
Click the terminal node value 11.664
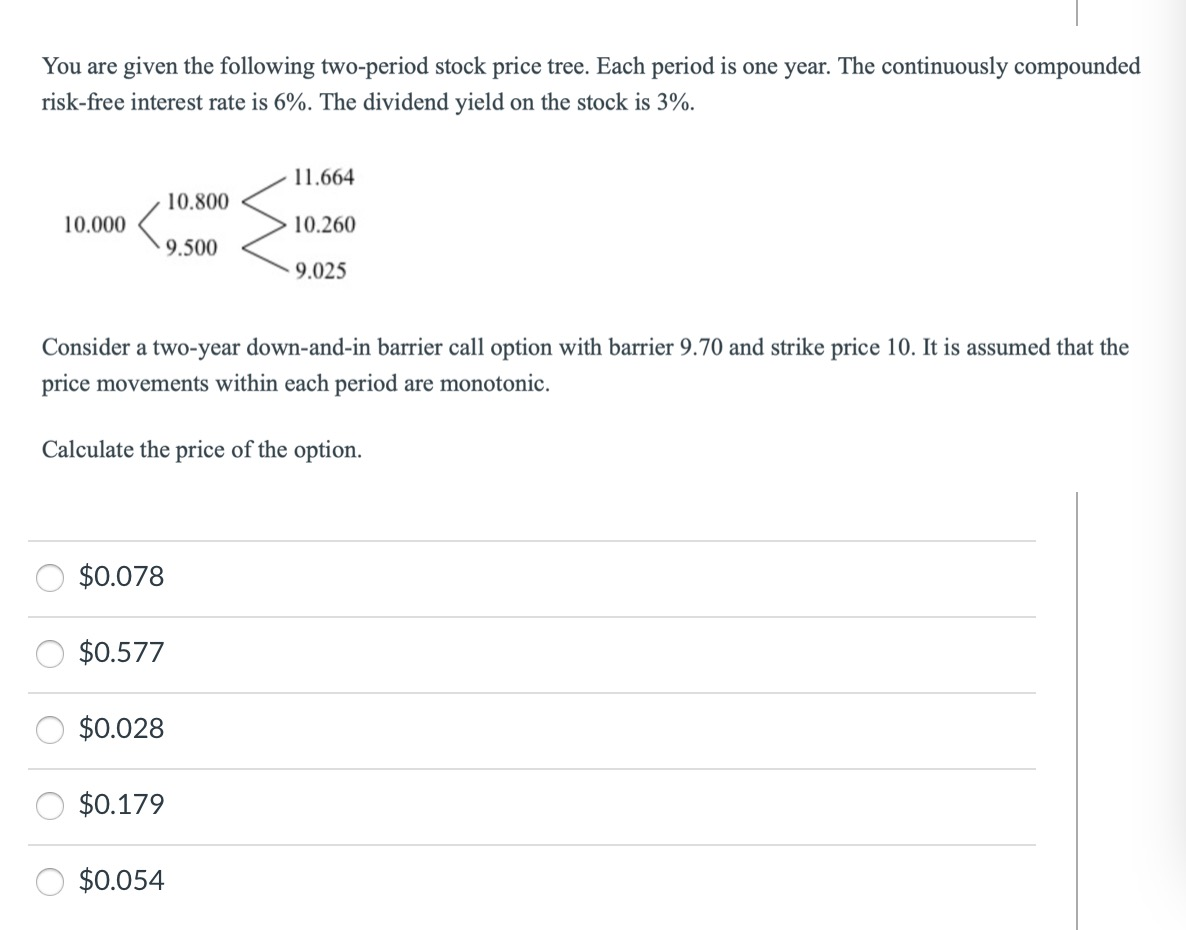pyautogui.click(x=324, y=176)
